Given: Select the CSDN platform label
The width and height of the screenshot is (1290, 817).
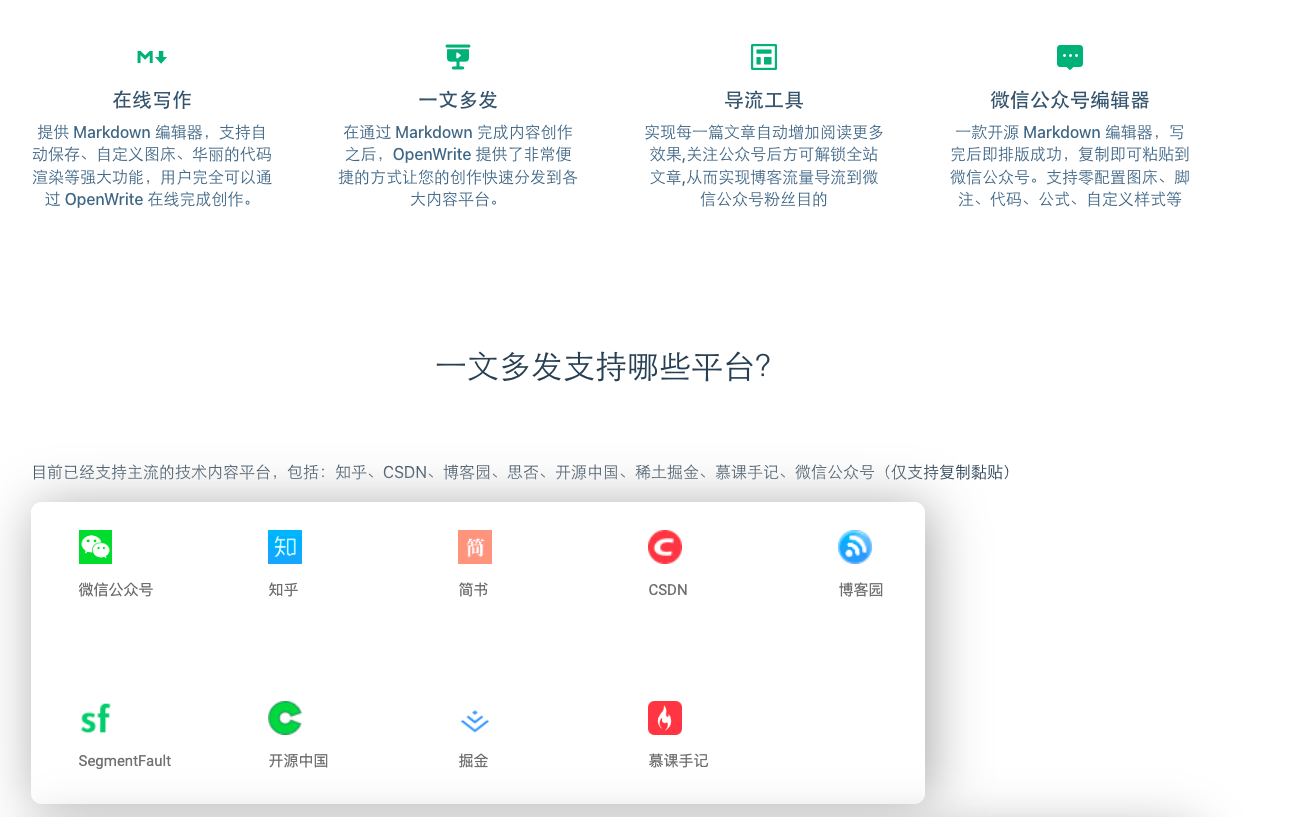Looking at the screenshot, I should (x=668, y=590).
